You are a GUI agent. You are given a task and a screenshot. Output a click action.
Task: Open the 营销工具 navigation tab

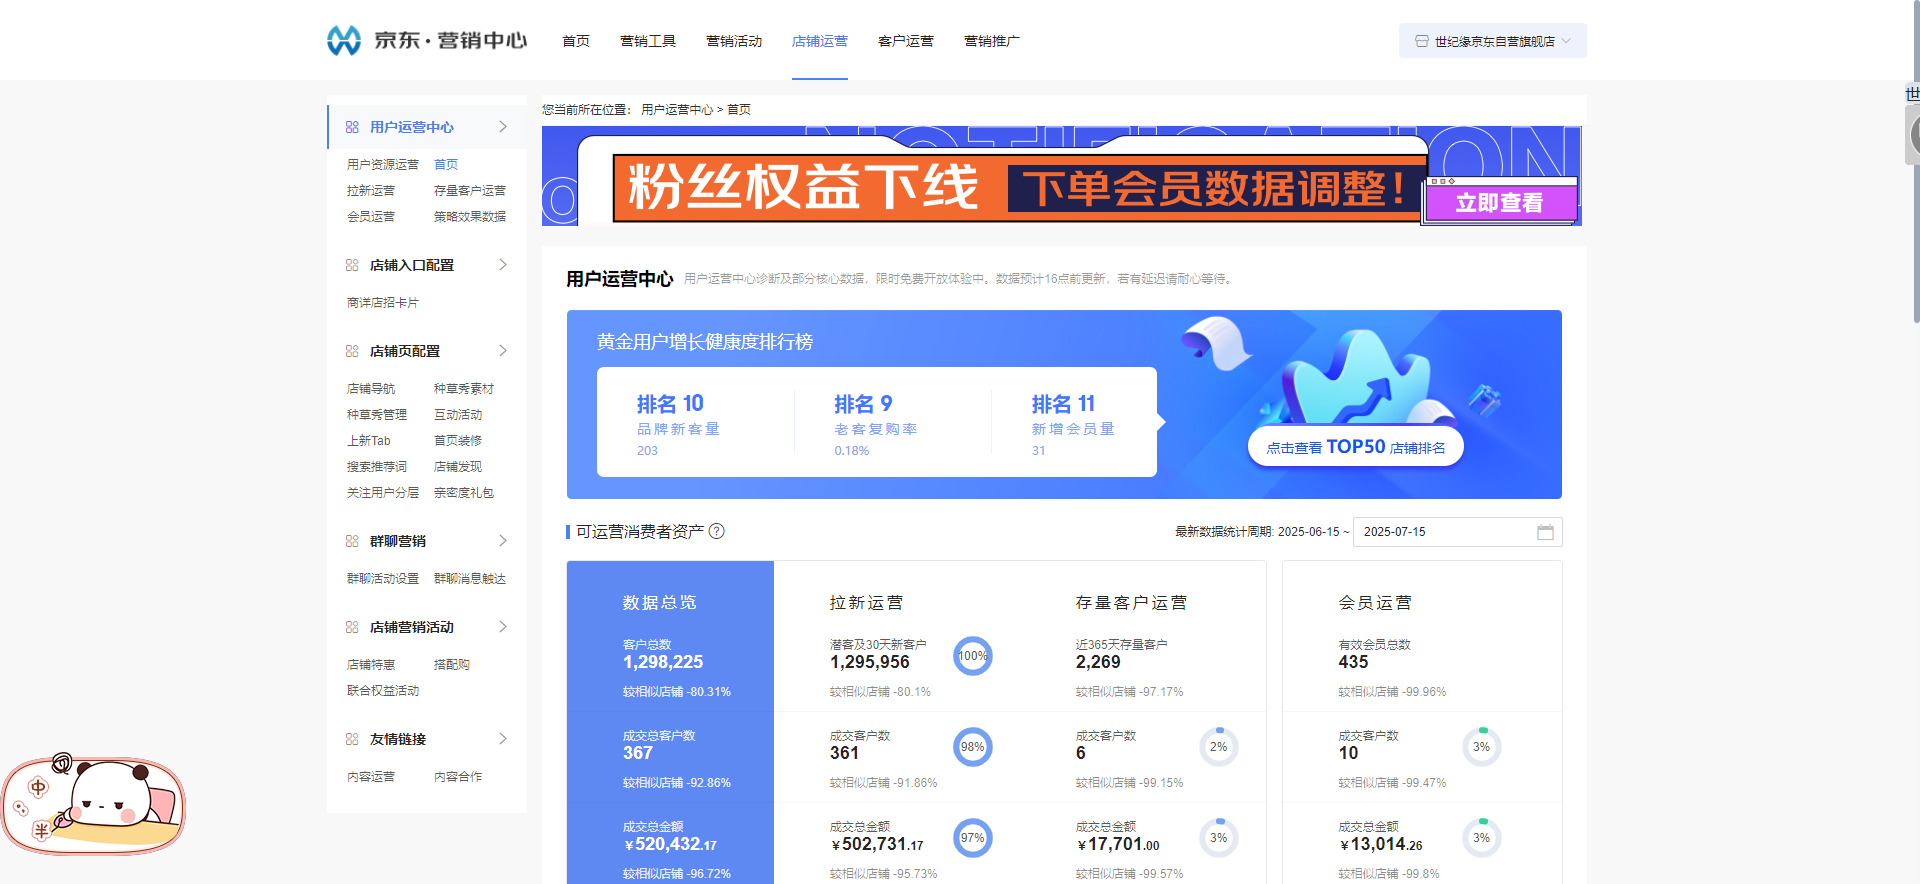tap(648, 41)
